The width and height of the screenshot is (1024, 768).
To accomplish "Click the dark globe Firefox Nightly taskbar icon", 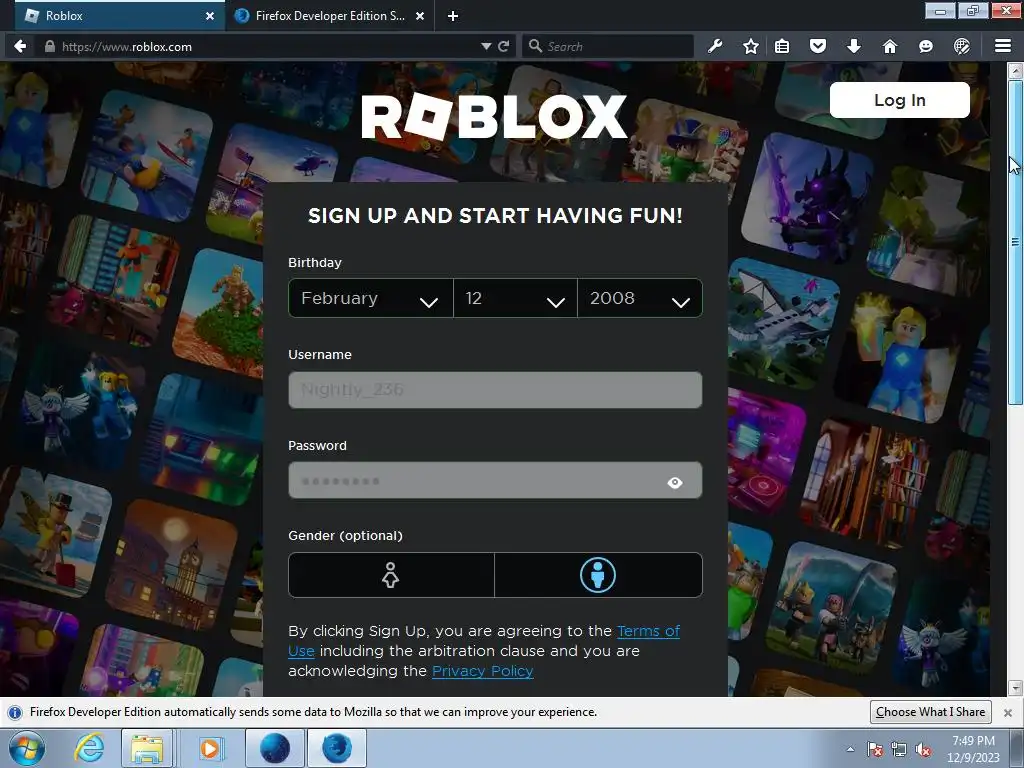I will 275,748.
